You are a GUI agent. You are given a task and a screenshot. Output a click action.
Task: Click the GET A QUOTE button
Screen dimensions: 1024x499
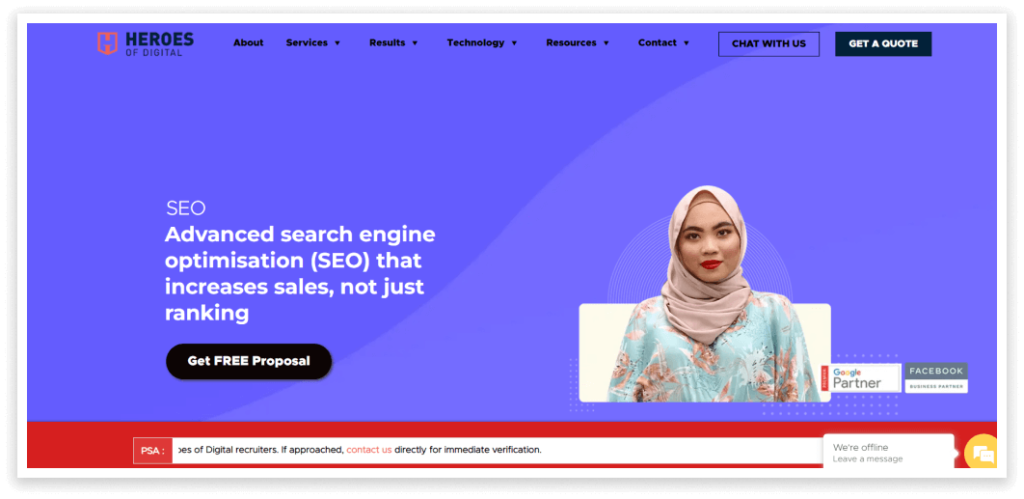point(883,44)
